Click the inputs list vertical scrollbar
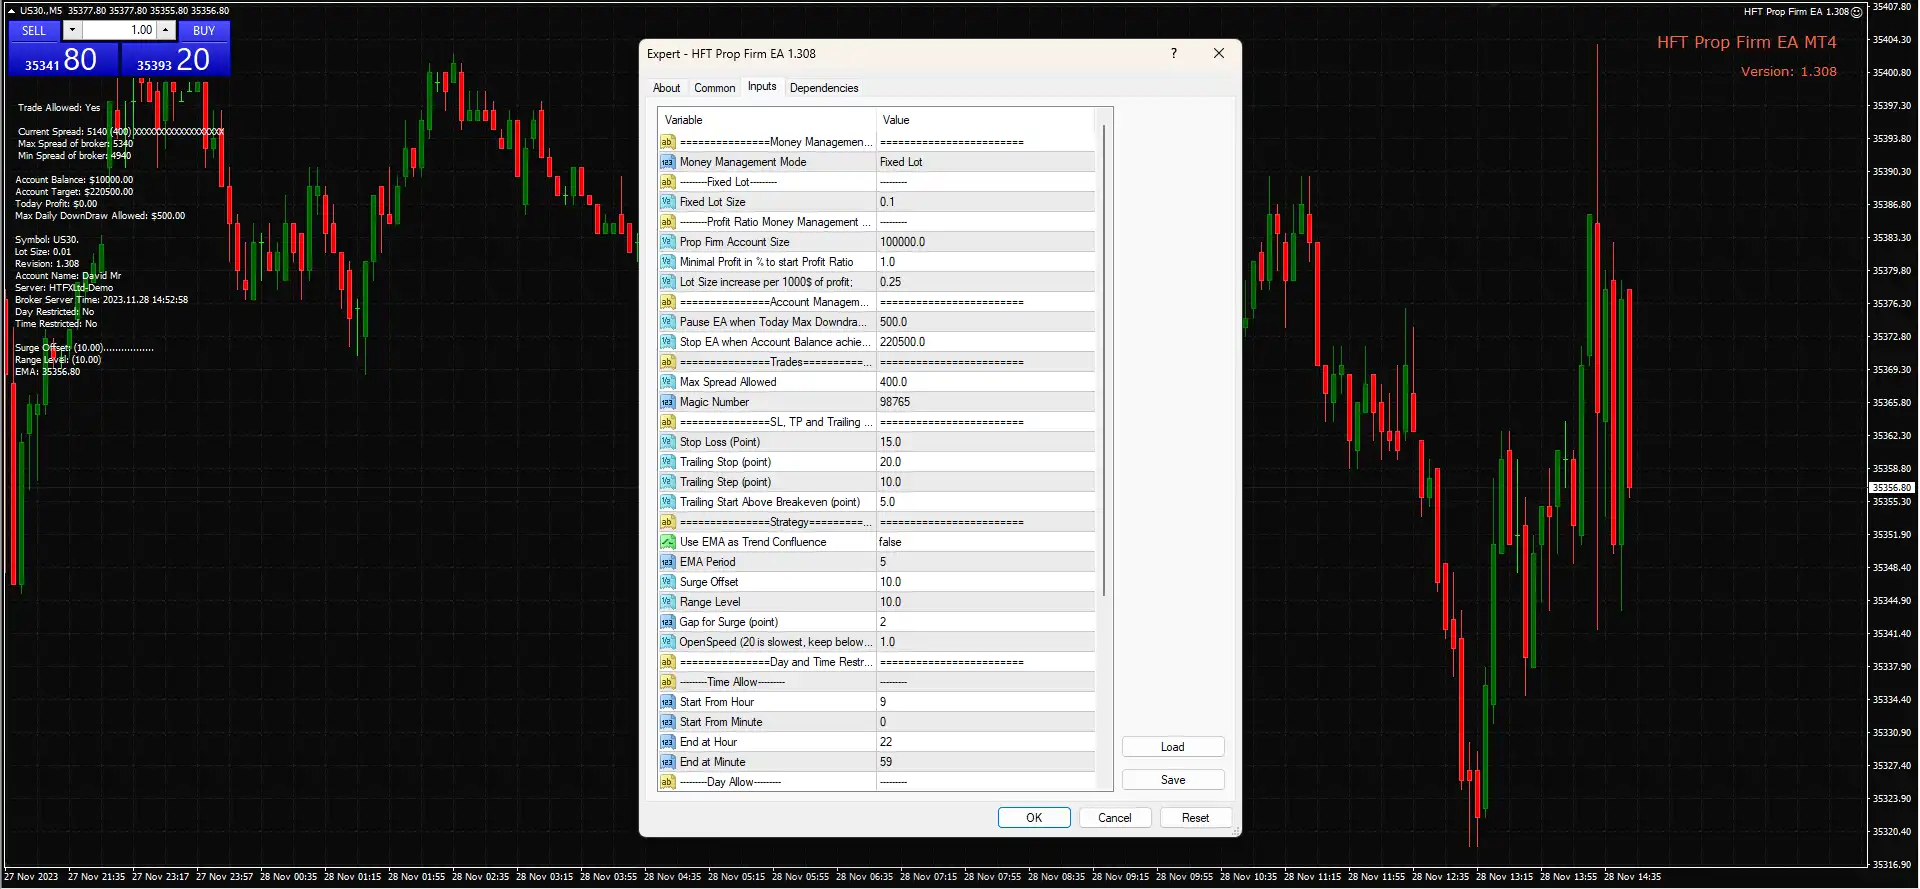The height and width of the screenshot is (889, 1920). click(x=1104, y=360)
